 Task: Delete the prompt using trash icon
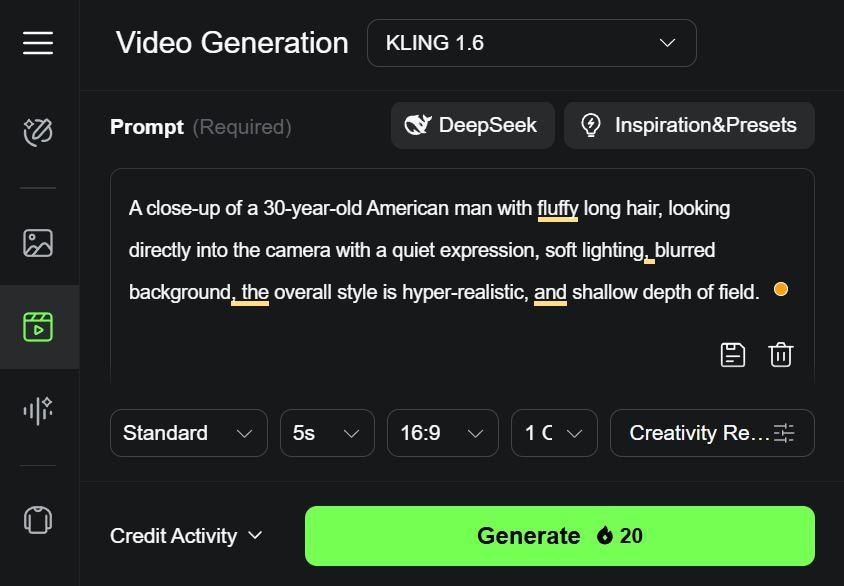pyautogui.click(x=781, y=355)
